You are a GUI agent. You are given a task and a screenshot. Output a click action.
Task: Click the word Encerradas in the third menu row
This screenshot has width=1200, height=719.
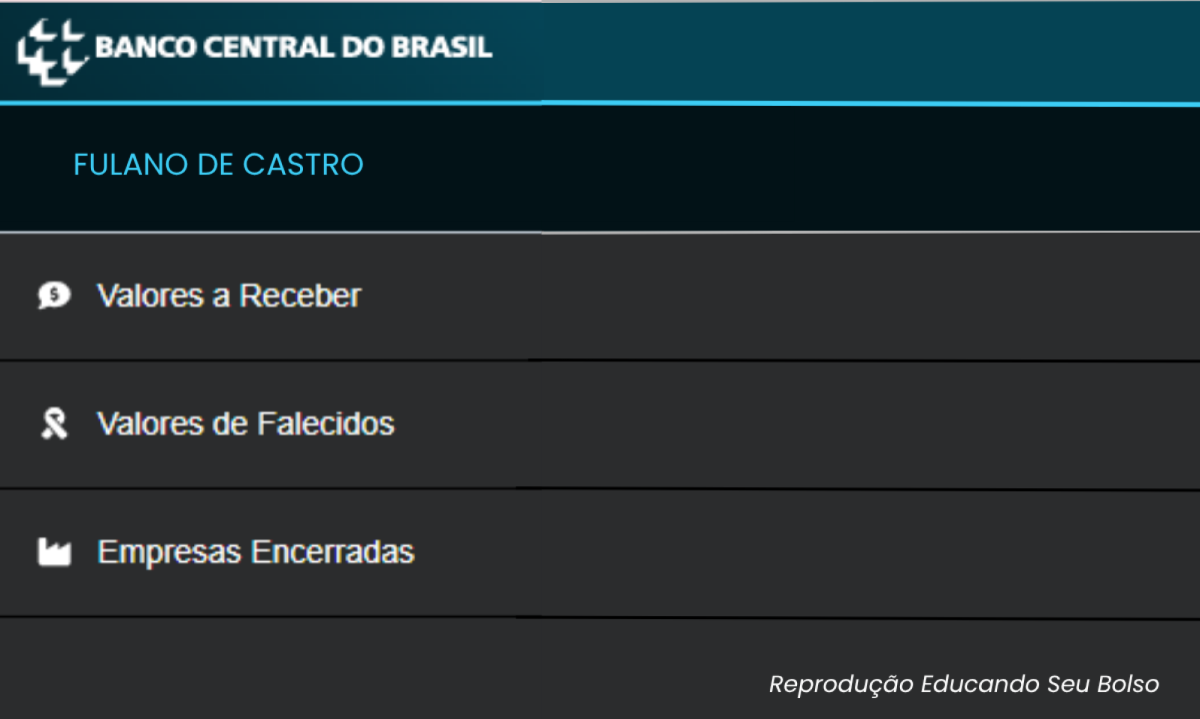(332, 552)
